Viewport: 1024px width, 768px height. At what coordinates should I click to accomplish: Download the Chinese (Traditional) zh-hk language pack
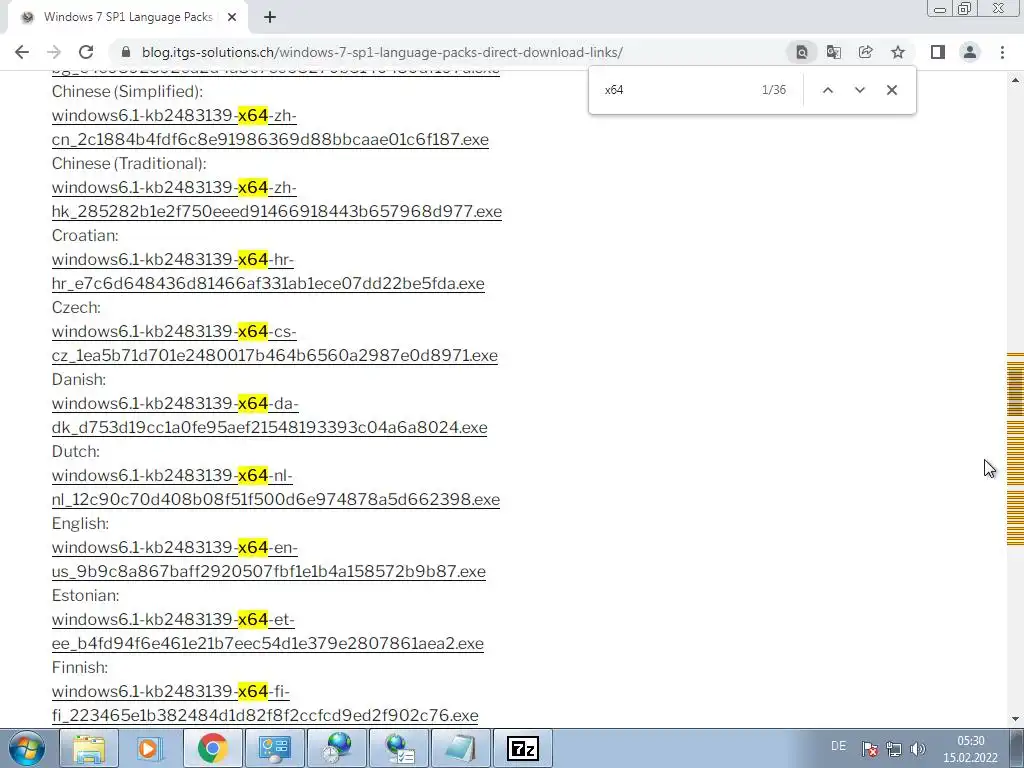click(x=277, y=199)
